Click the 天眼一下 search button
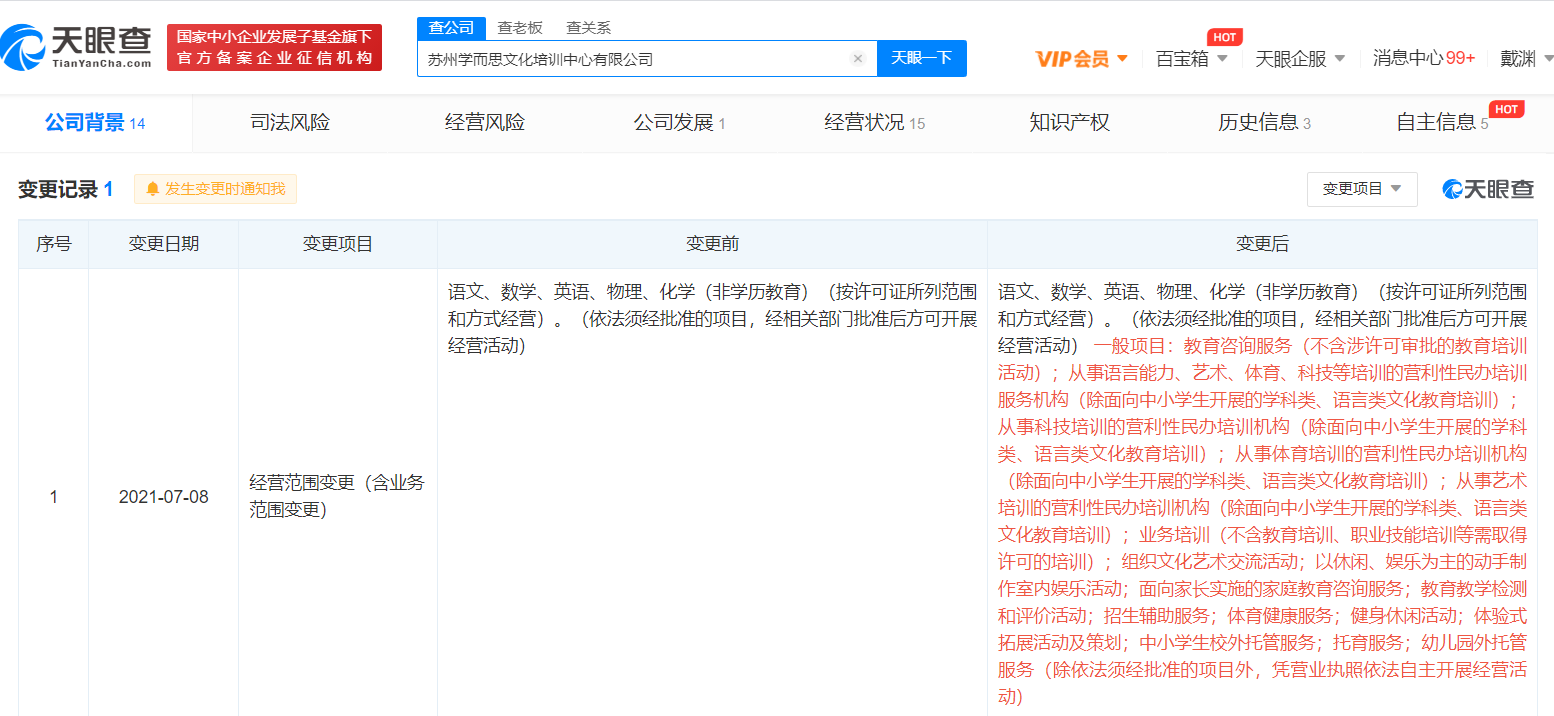The height and width of the screenshot is (716, 1554). point(921,59)
